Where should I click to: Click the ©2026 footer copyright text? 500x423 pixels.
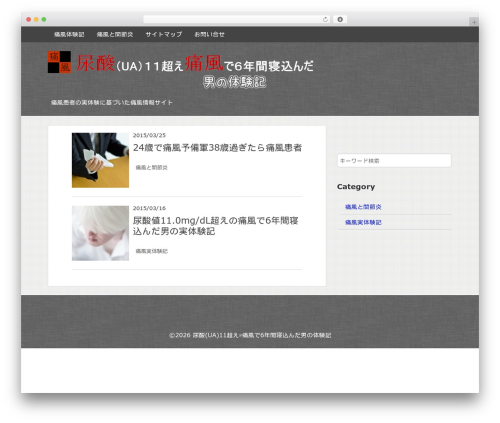point(250,335)
